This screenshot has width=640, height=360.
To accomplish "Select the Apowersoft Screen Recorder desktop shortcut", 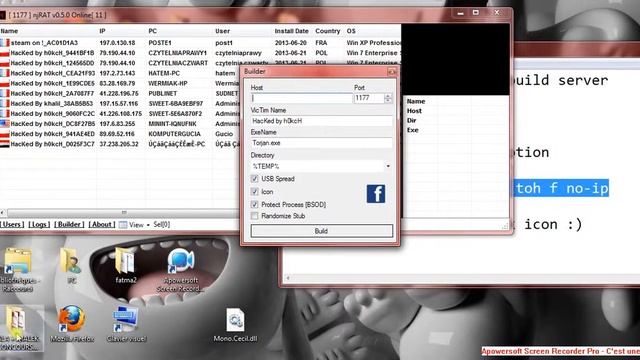I will 181,269.
